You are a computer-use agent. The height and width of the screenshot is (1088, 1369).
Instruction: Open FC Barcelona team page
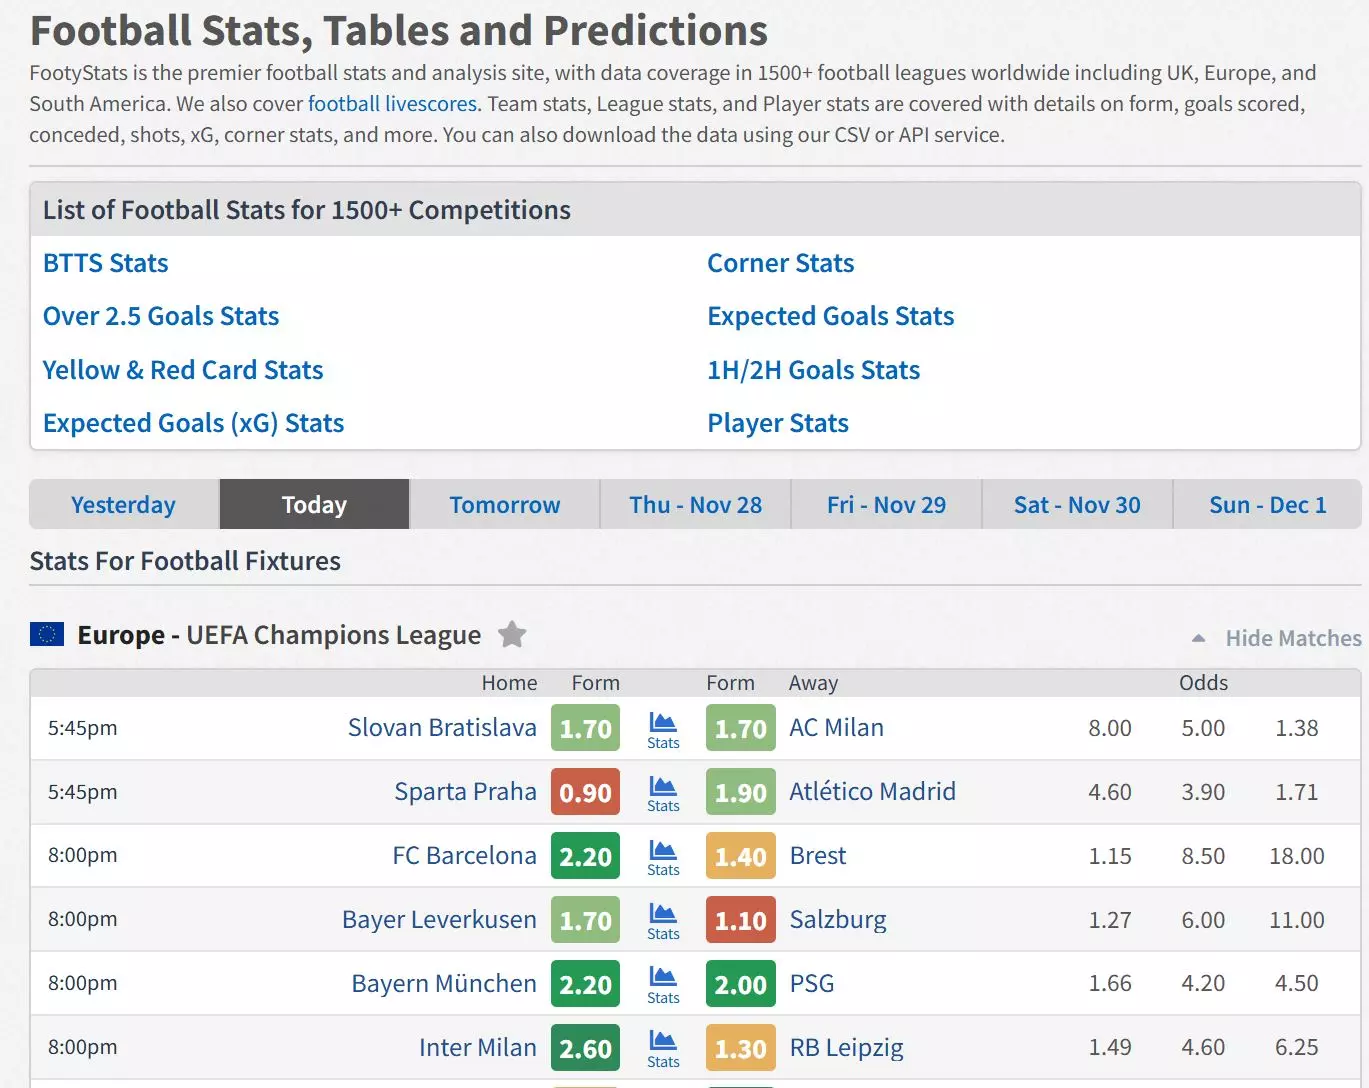click(465, 856)
